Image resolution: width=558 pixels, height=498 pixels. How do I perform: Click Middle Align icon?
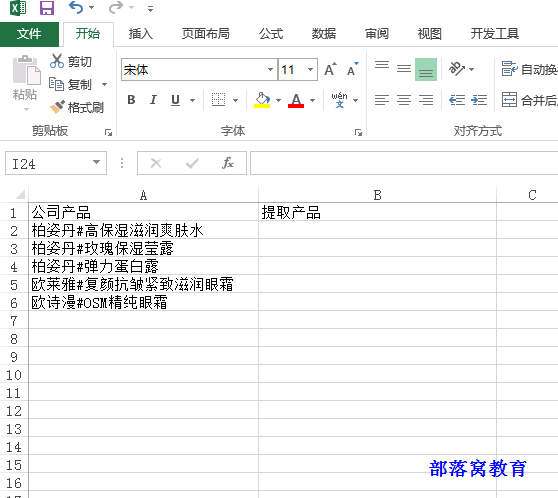(404, 68)
